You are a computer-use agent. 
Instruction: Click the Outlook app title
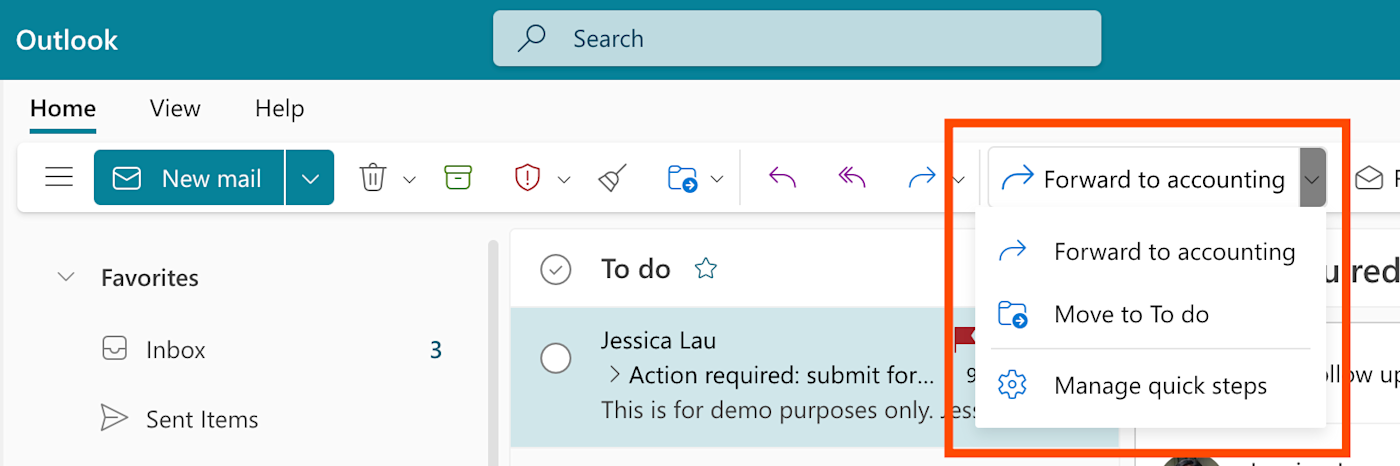pyautogui.click(x=67, y=40)
